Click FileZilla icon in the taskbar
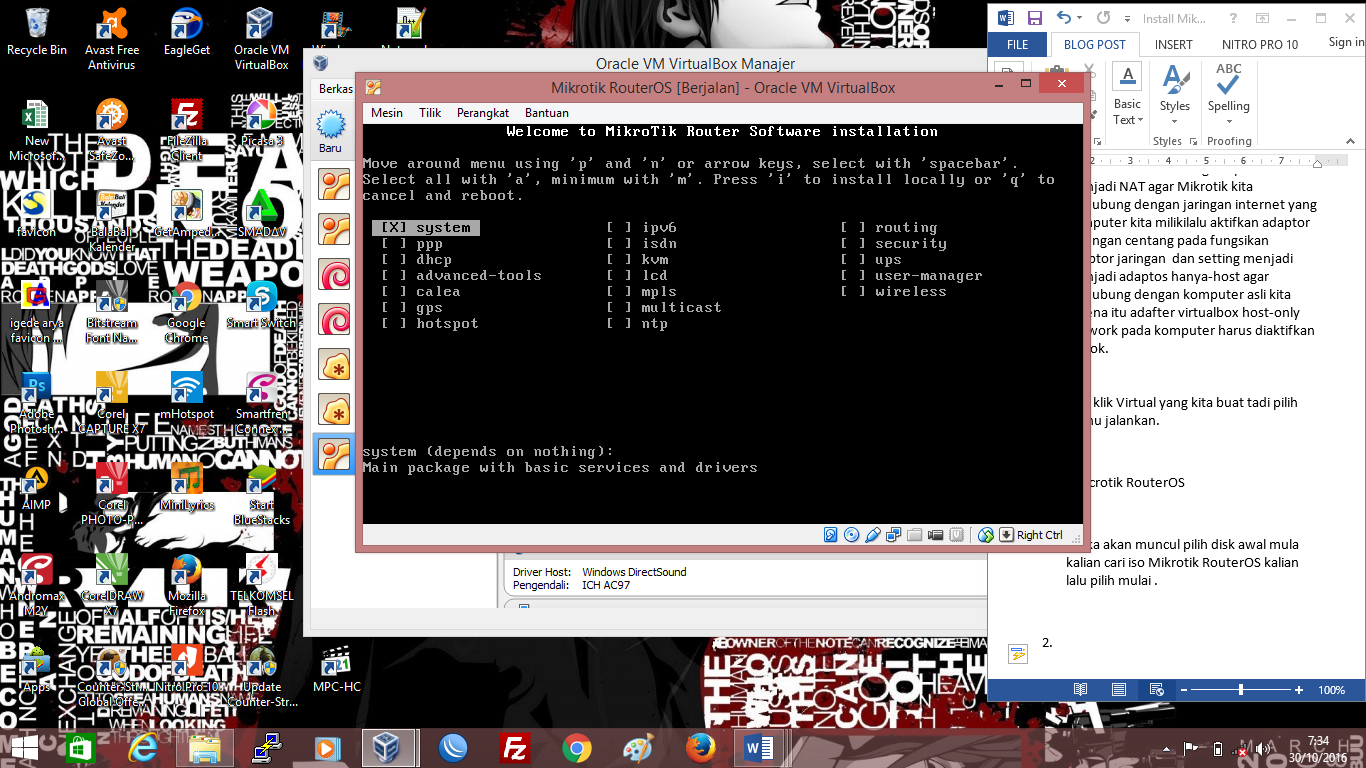 pyautogui.click(x=515, y=747)
